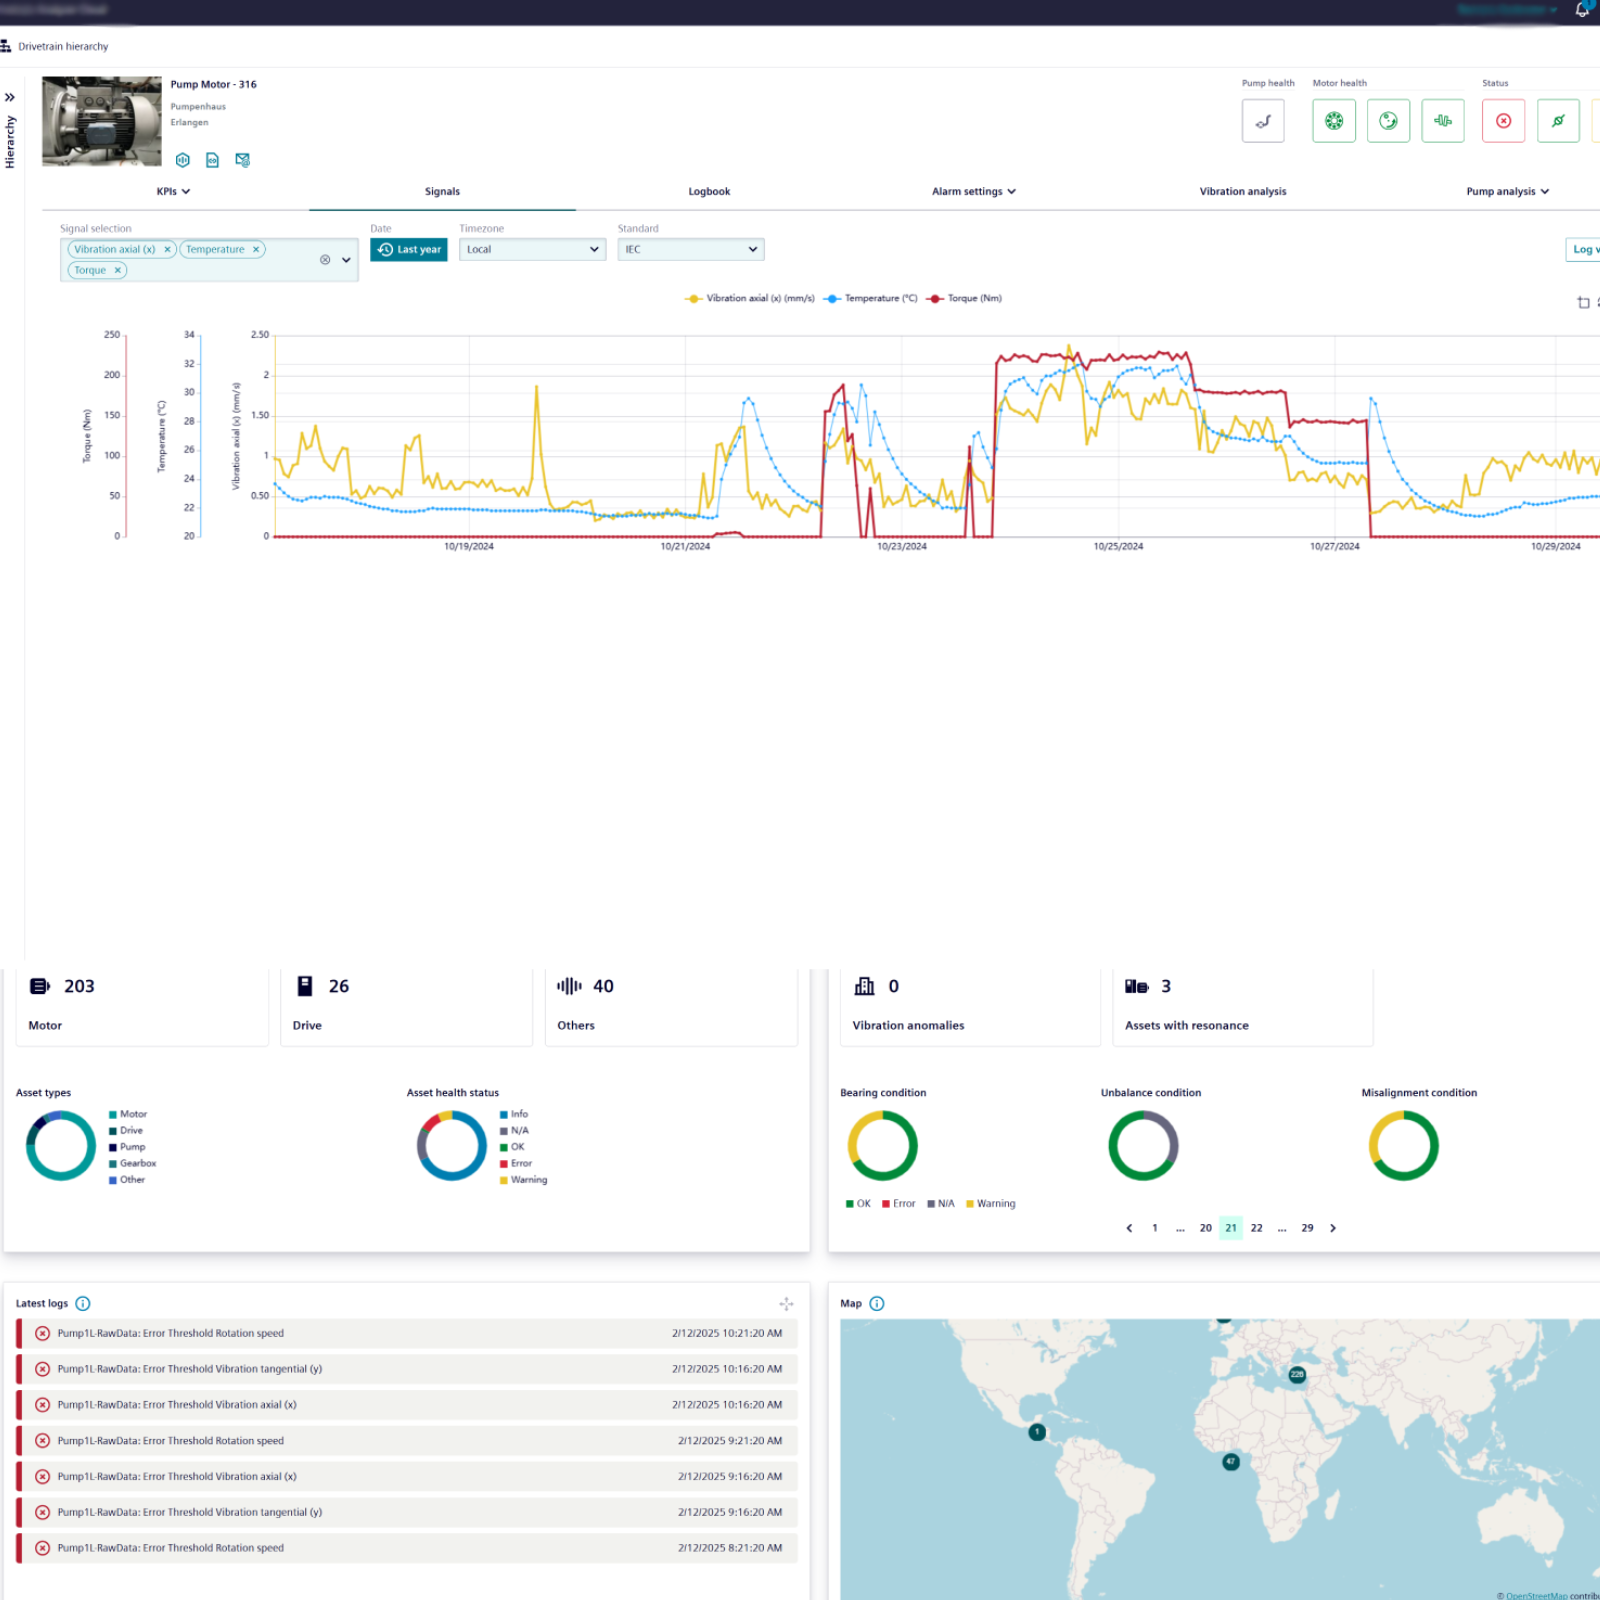
Task: Click the Asset types donut chart
Action: [61, 1146]
